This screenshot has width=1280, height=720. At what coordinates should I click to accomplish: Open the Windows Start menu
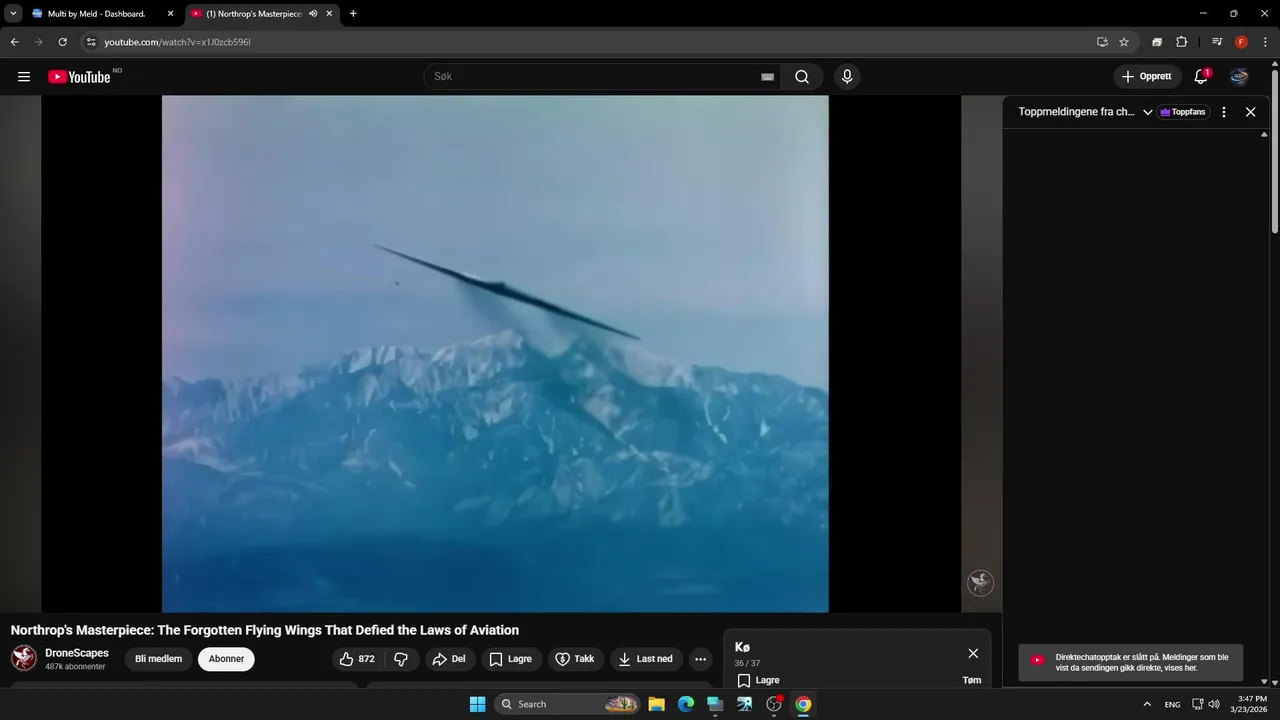[477, 704]
